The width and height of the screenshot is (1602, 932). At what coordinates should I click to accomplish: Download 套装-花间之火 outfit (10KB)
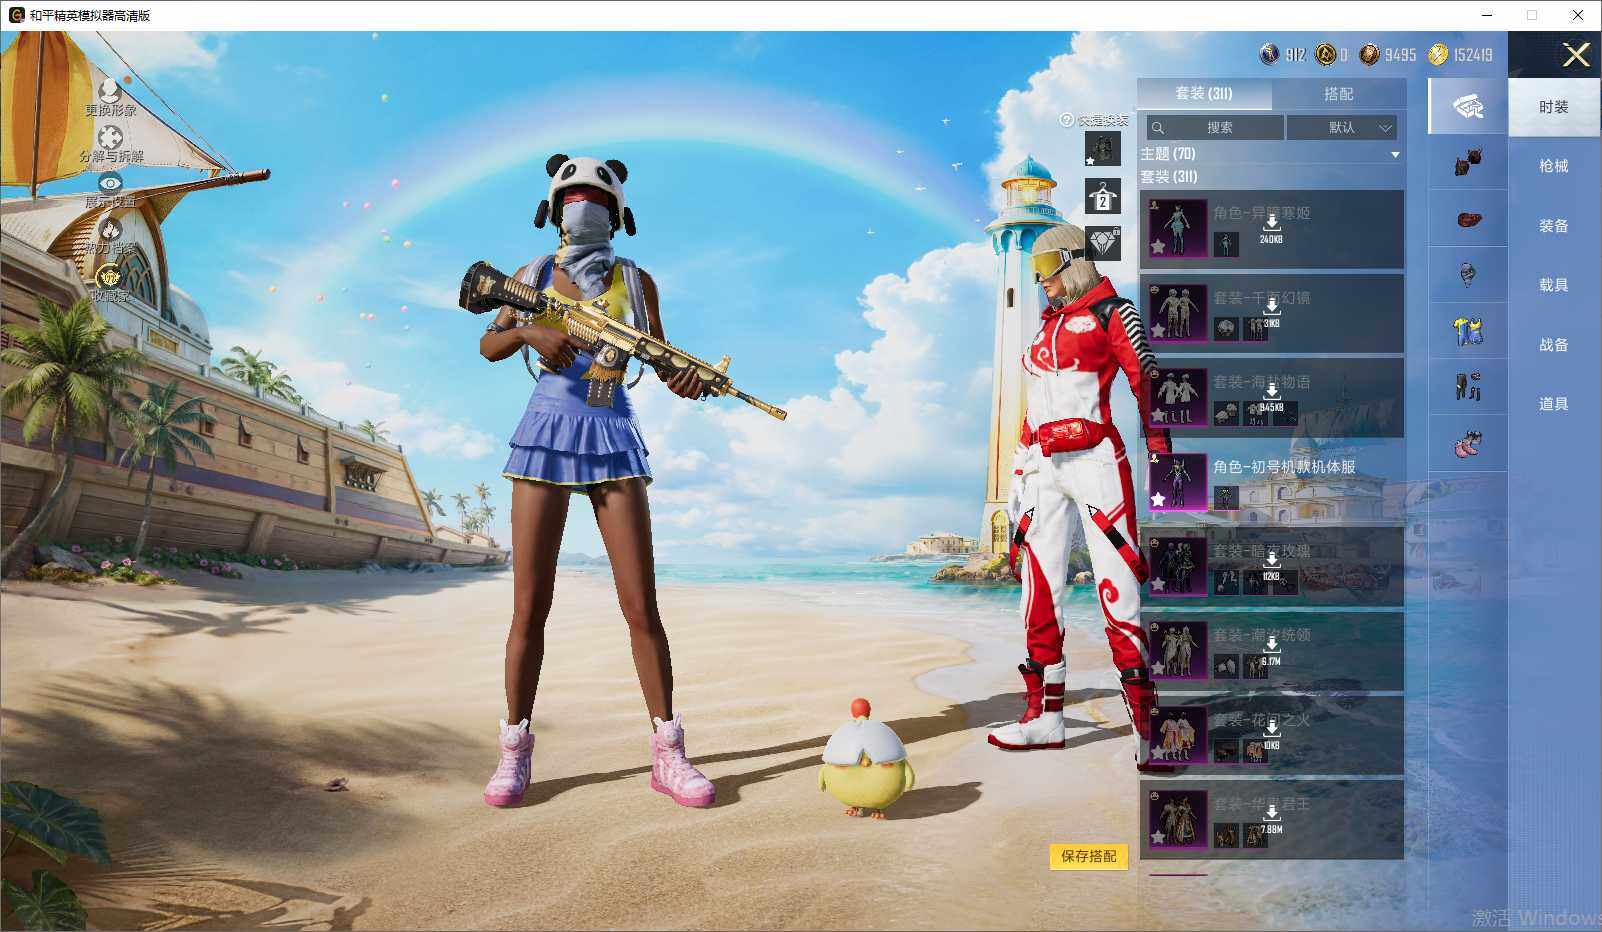pyautogui.click(x=1271, y=735)
